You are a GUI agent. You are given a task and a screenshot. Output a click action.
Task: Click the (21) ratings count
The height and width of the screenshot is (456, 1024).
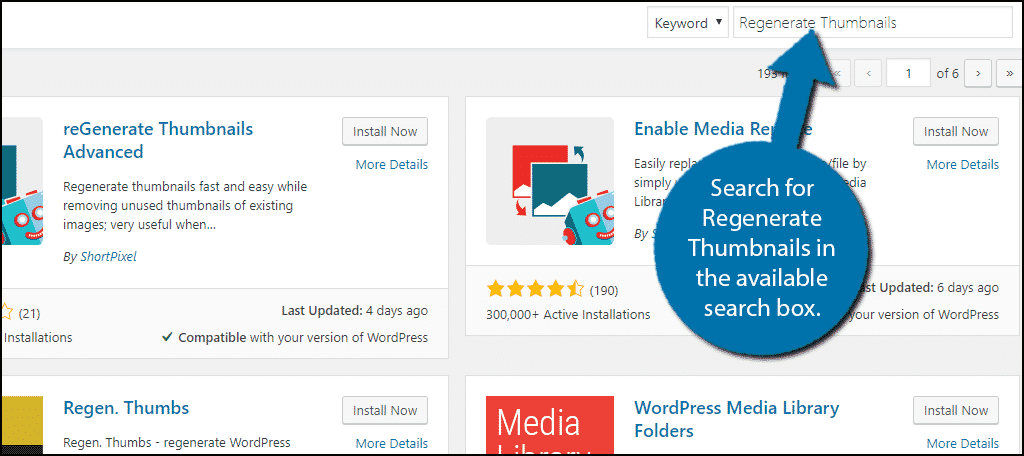click(29, 314)
